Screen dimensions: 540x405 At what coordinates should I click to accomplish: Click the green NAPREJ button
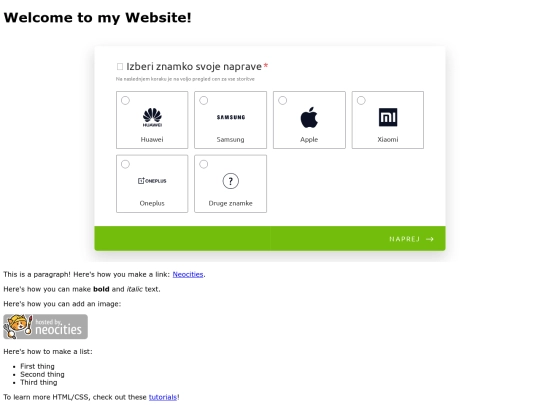pyautogui.click(x=270, y=238)
